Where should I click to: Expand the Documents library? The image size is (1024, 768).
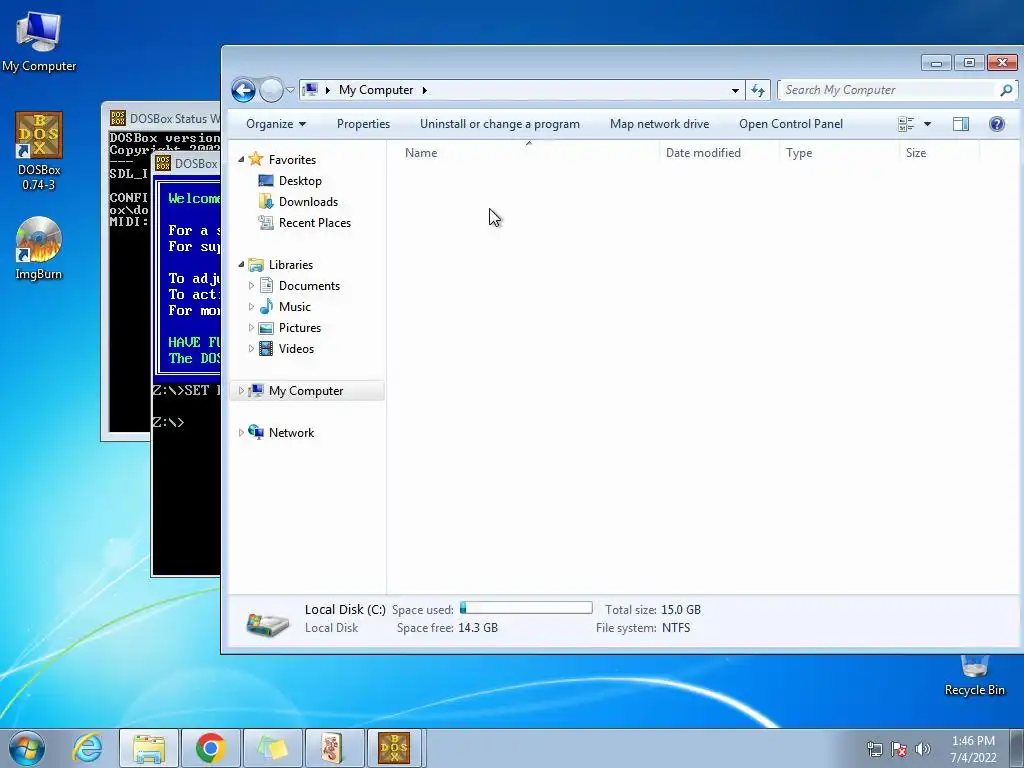[x=251, y=285]
